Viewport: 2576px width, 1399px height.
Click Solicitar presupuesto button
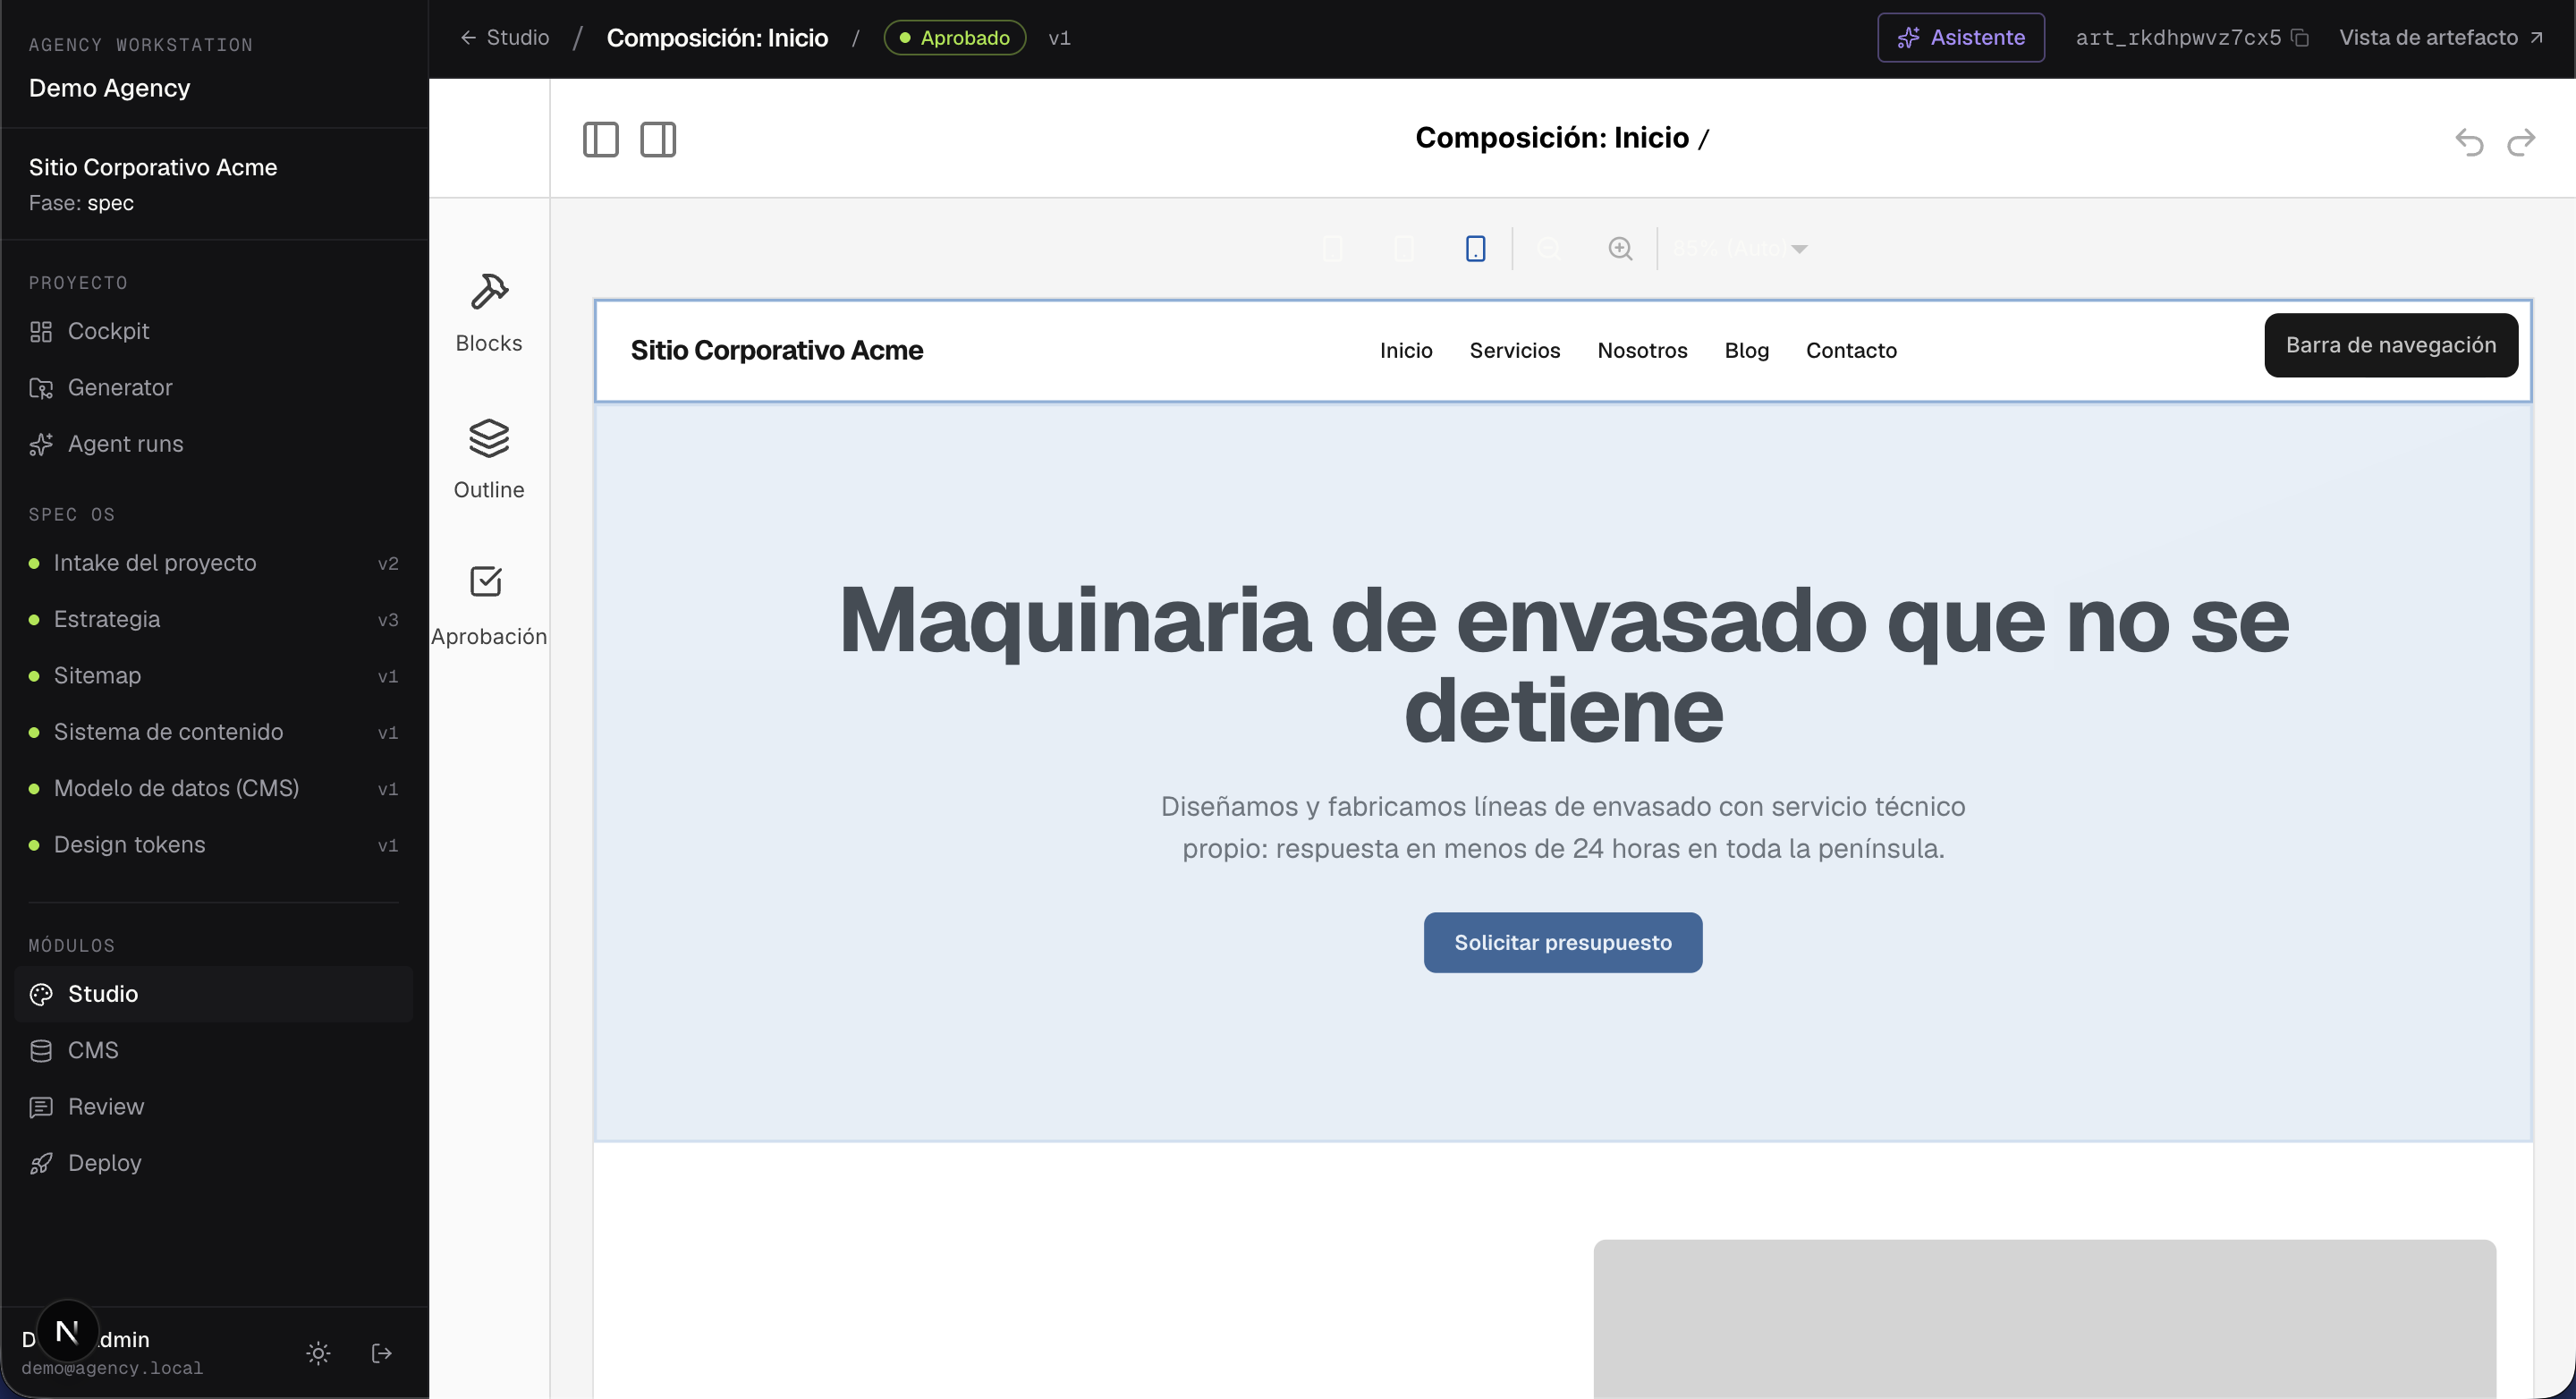[x=1562, y=942]
